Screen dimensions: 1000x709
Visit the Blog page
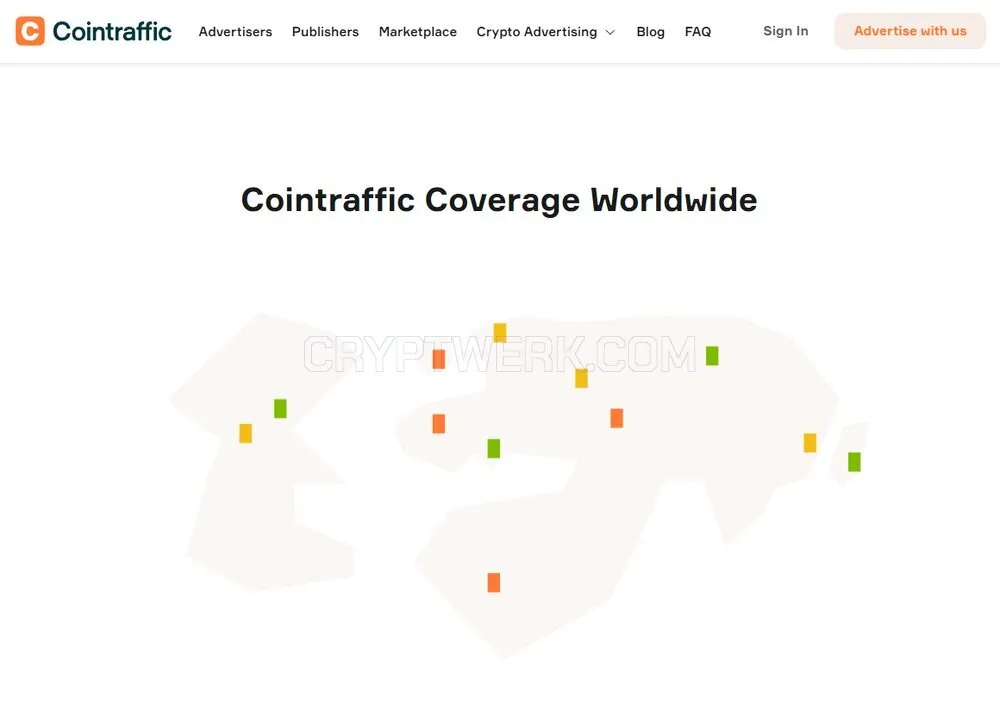pyautogui.click(x=651, y=31)
